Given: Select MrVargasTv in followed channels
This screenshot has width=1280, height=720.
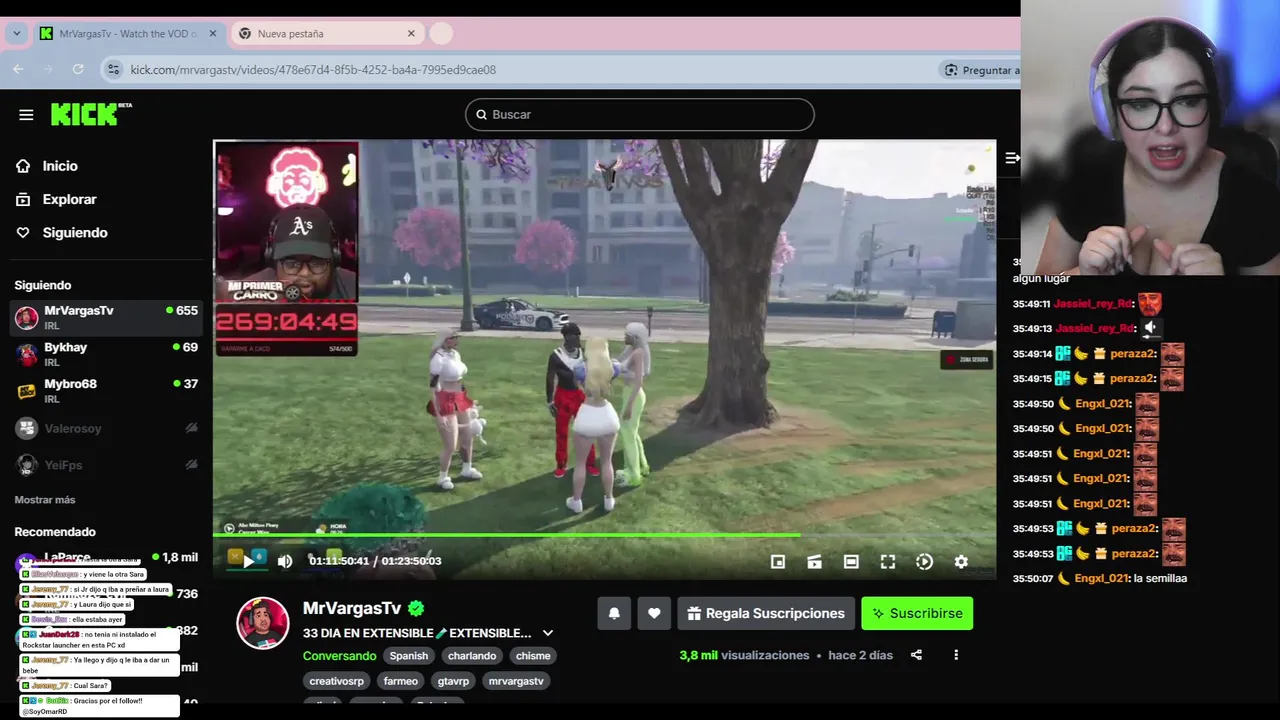Looking at the screenshot, I should pos(105,317).
